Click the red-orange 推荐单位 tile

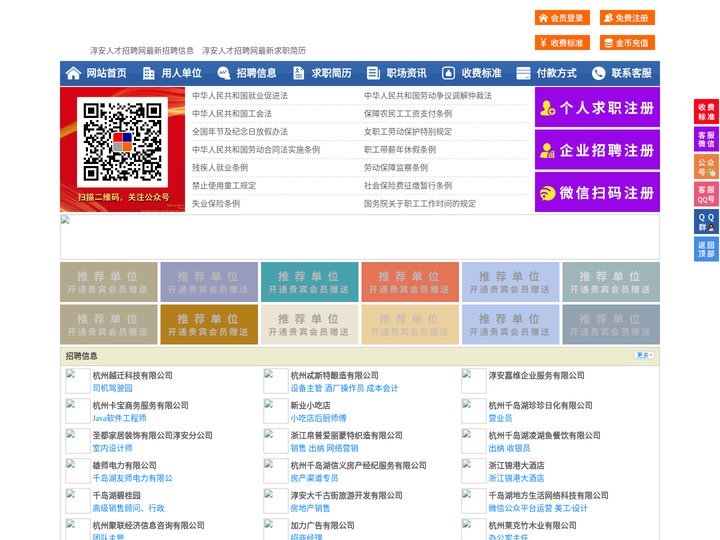(x=410, y=282)
